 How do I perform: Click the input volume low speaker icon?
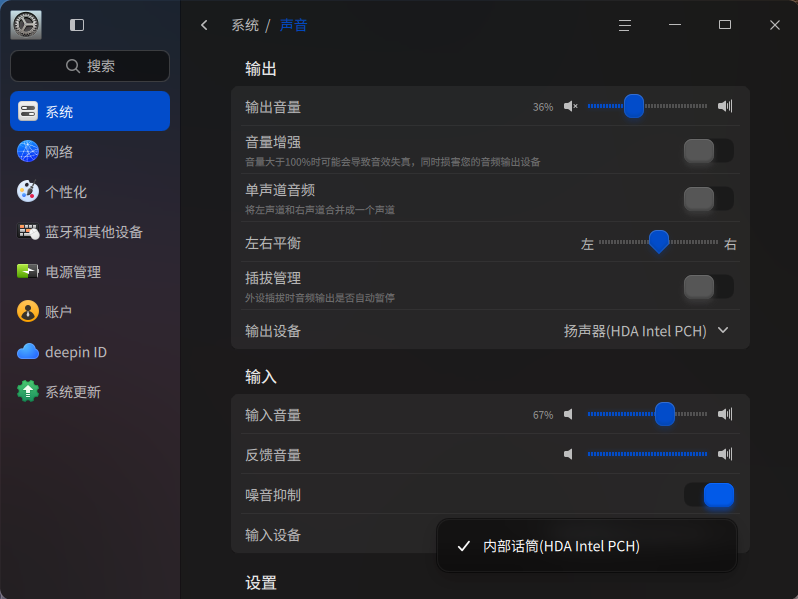pyautogui.click(x=568, y=414)
